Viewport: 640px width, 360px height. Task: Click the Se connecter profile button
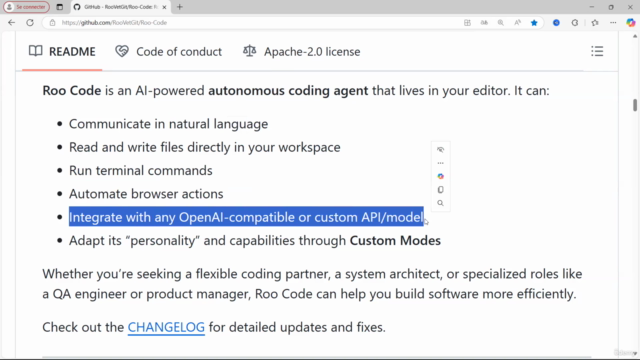(x=27, y=7)
